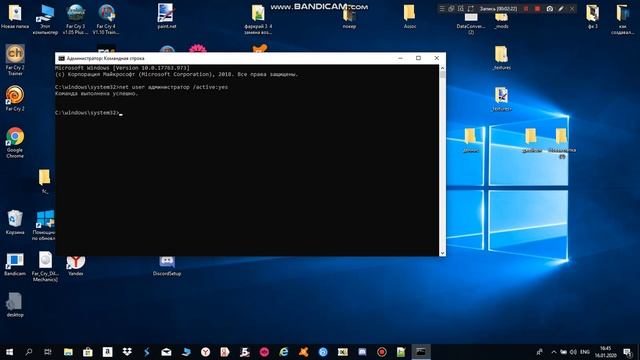The image size is (640, 360).
Task: Select the Far Cry 4 trainer icon
Action: pos(106,19)
